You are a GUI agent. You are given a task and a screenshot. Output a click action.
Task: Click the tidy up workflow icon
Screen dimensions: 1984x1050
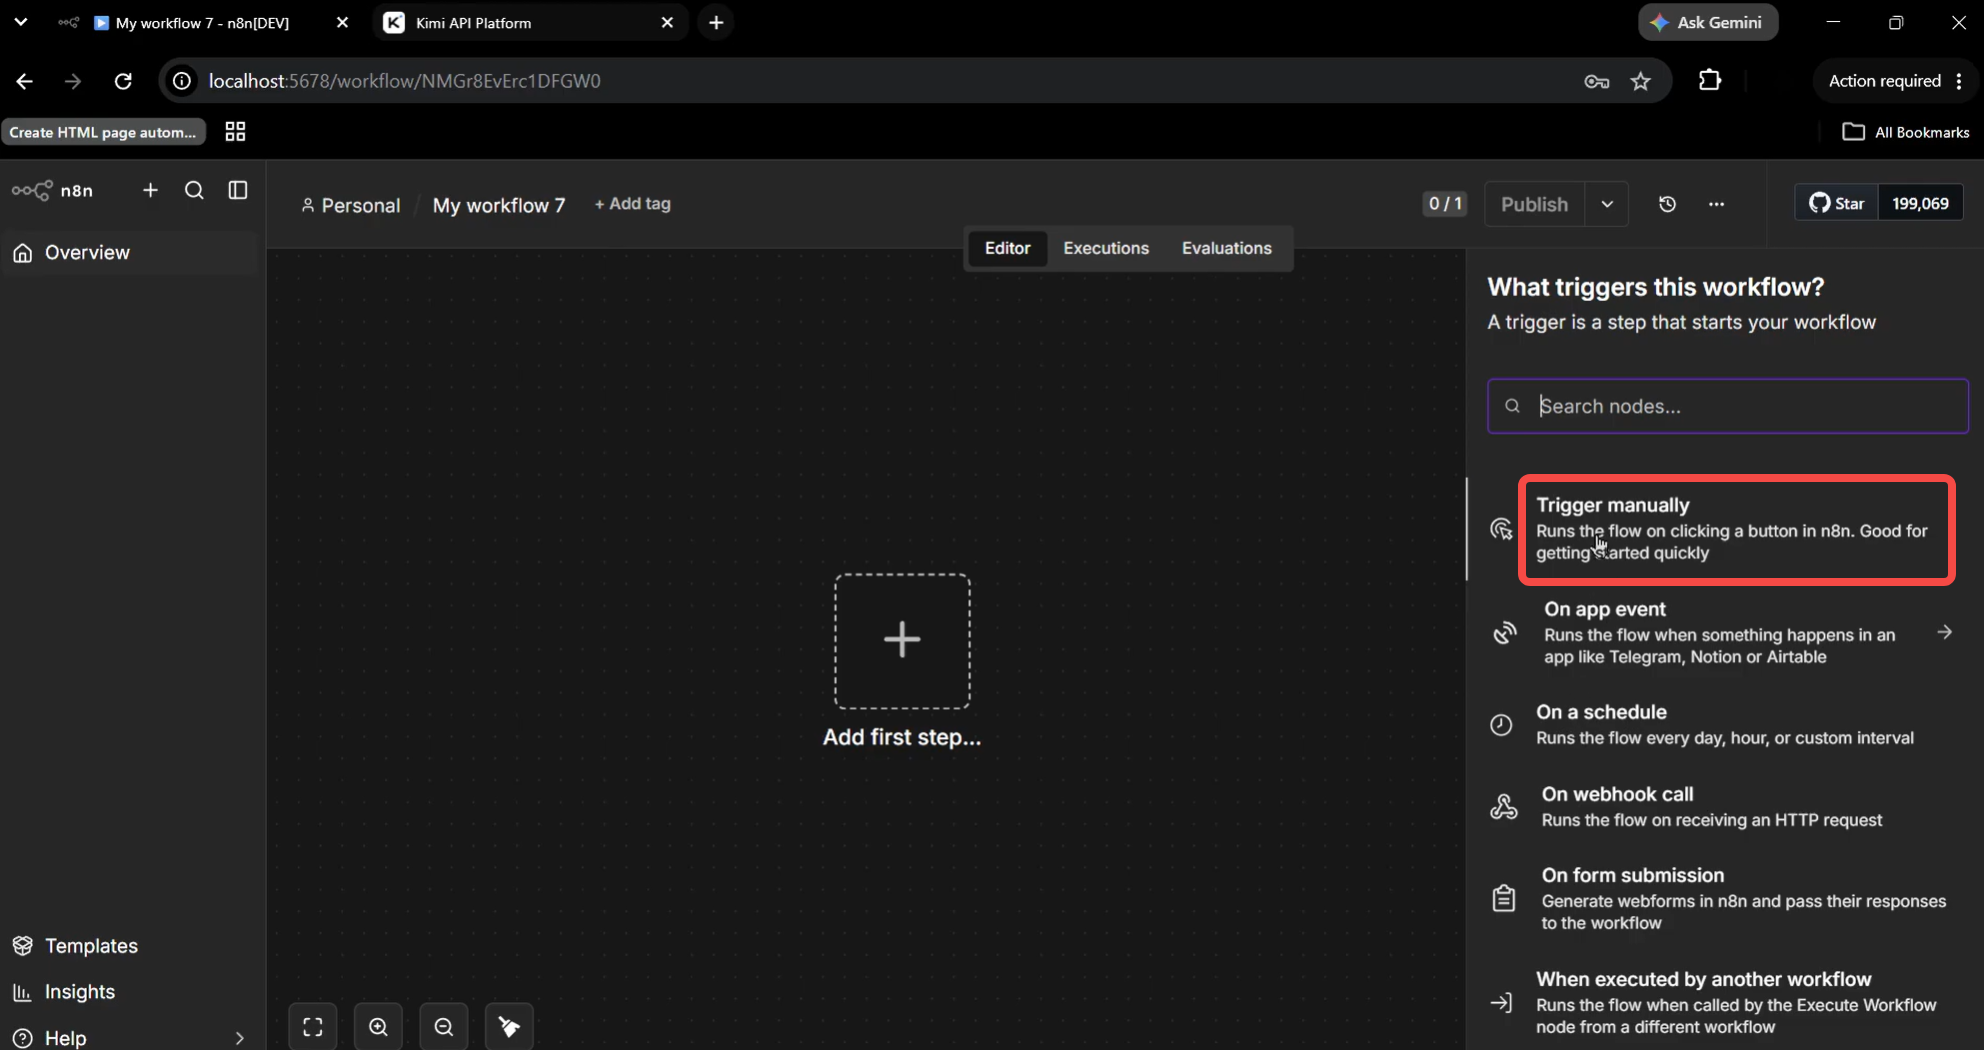point(509,1027)
